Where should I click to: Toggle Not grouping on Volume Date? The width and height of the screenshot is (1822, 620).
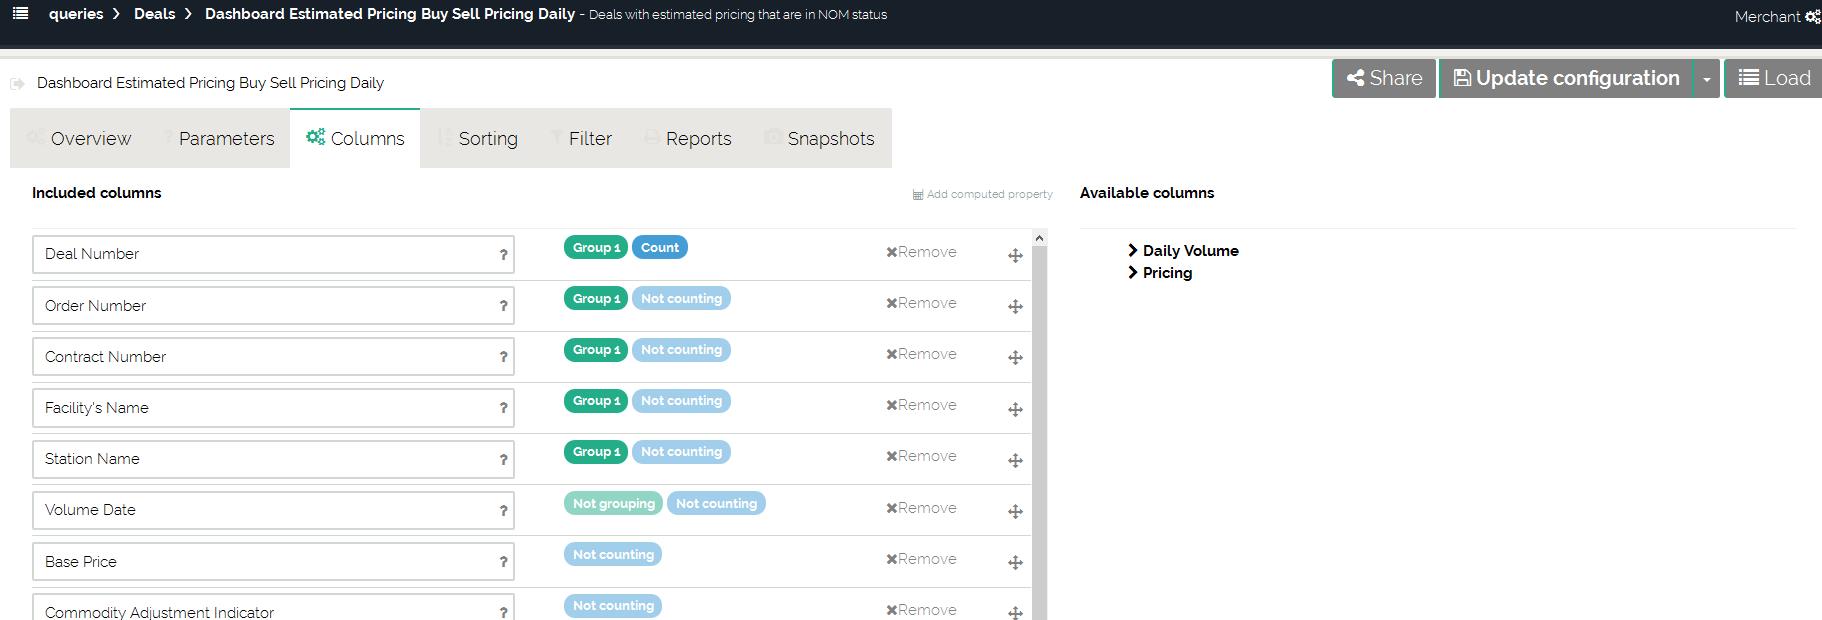613,504
